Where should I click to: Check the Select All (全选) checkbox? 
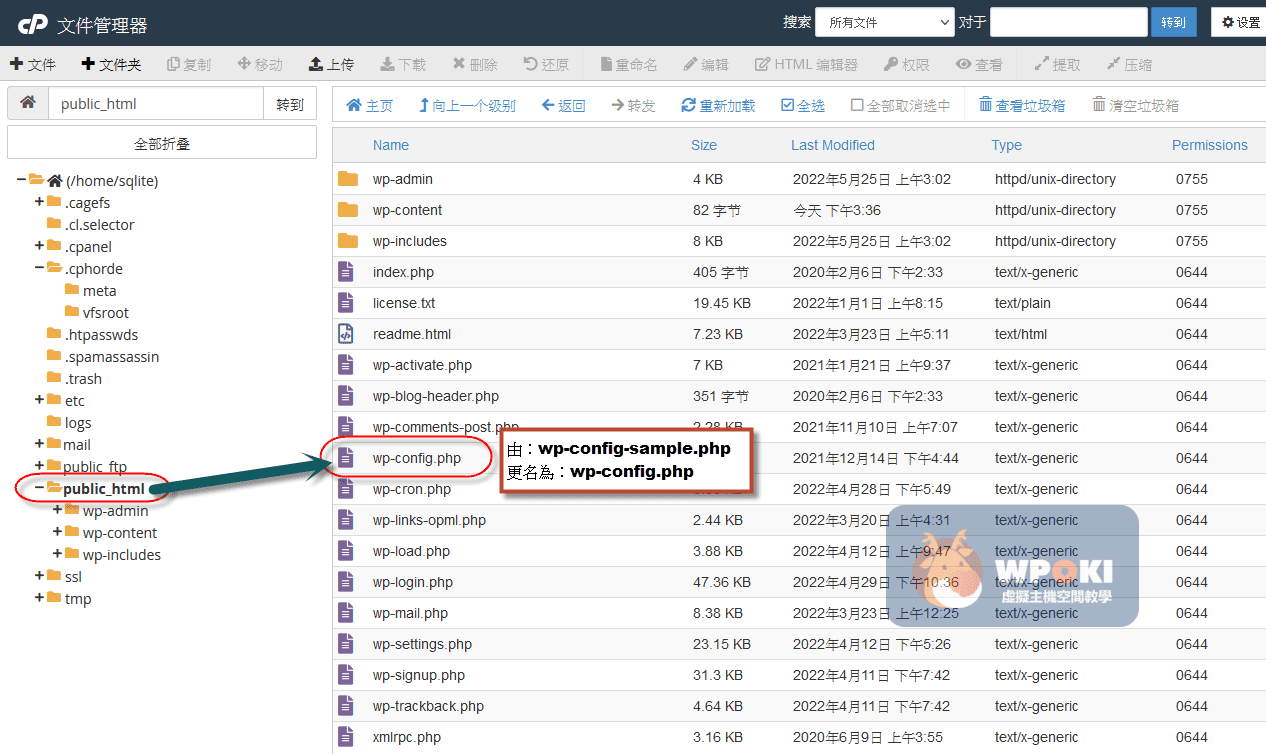pyautogui.click(x=787, y=105)
